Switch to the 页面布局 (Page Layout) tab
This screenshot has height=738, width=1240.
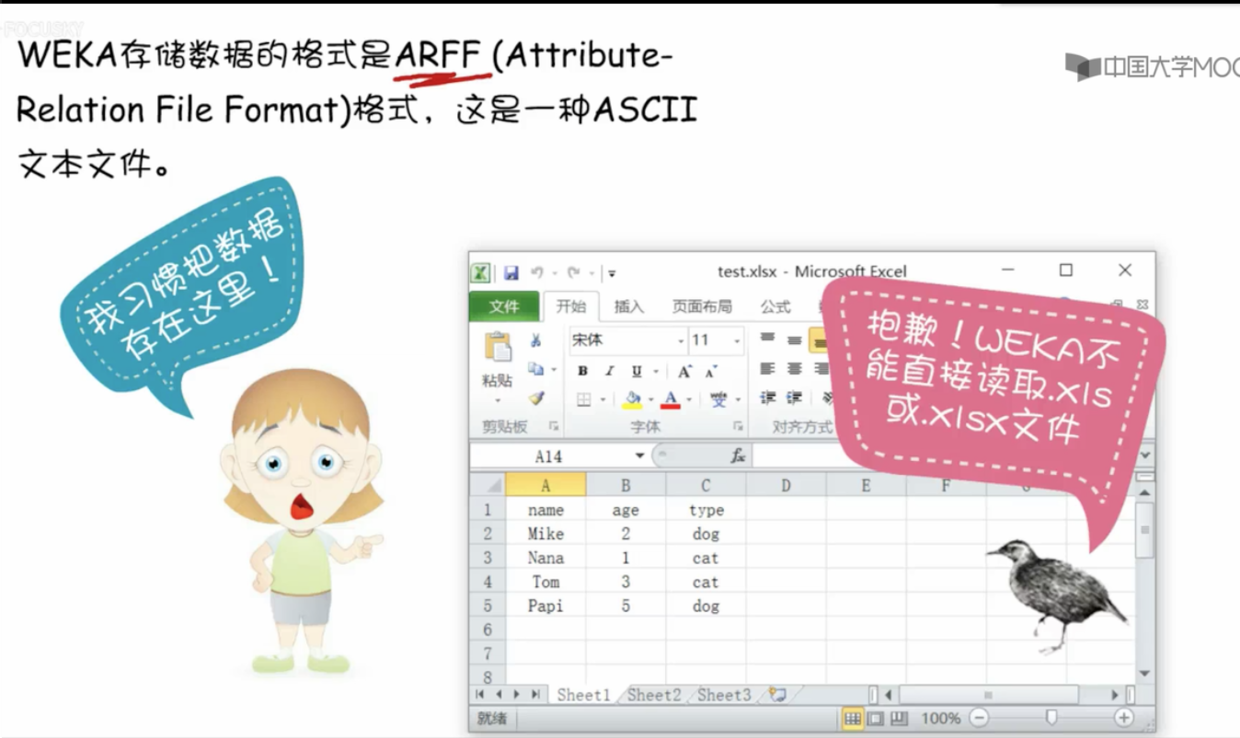coord(702,306)
